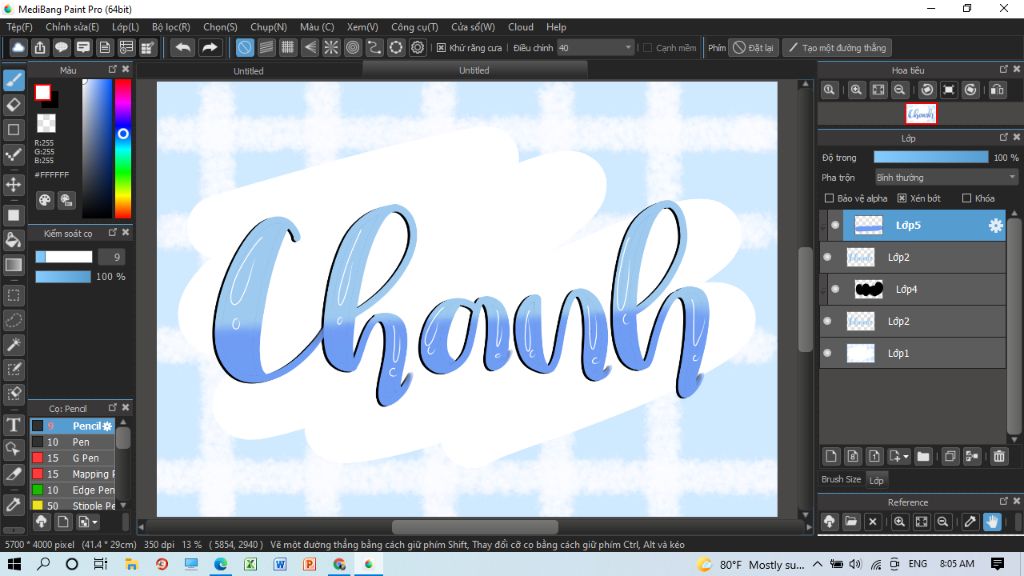
Task: Hide the Lớp5 layer
Action: click(x=835, y=225)
